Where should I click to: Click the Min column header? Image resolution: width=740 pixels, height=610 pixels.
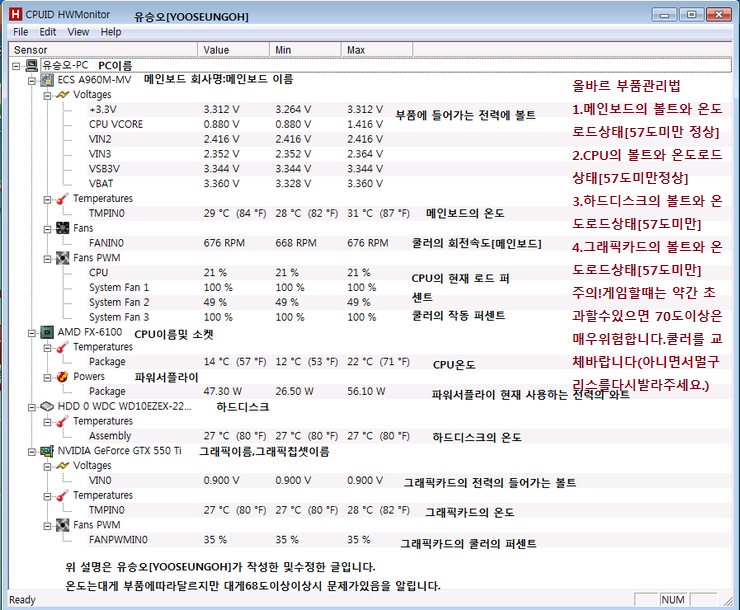click(305, 50)
